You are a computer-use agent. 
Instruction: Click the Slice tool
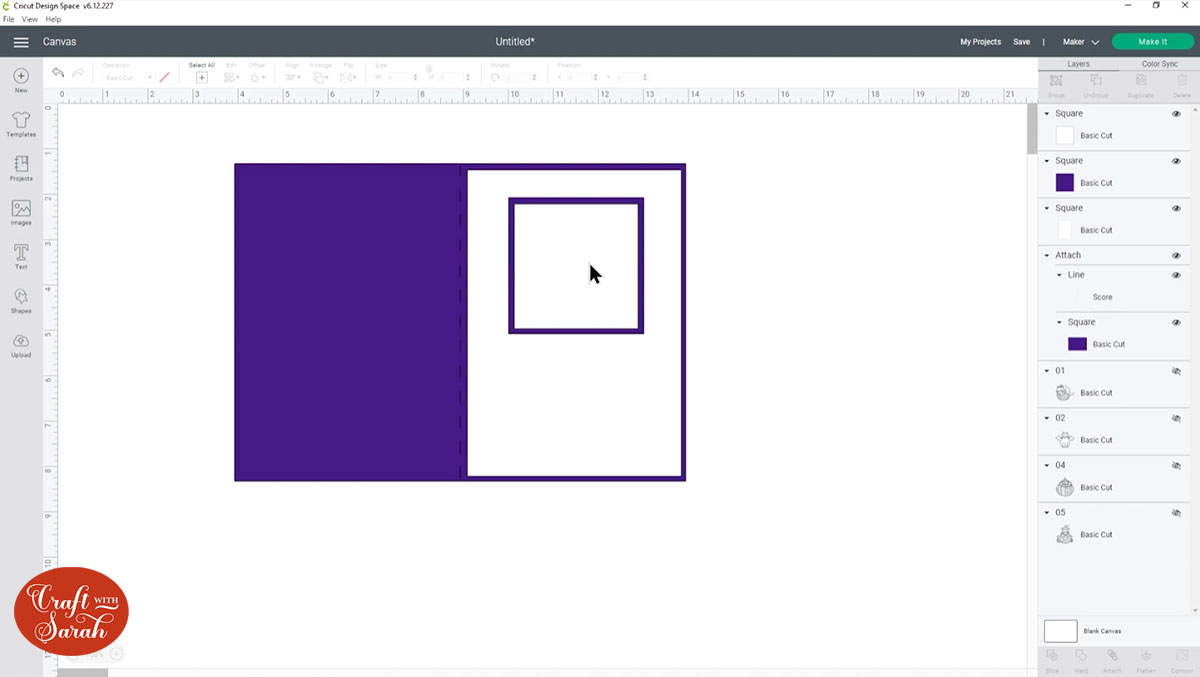pos(1052,660)
